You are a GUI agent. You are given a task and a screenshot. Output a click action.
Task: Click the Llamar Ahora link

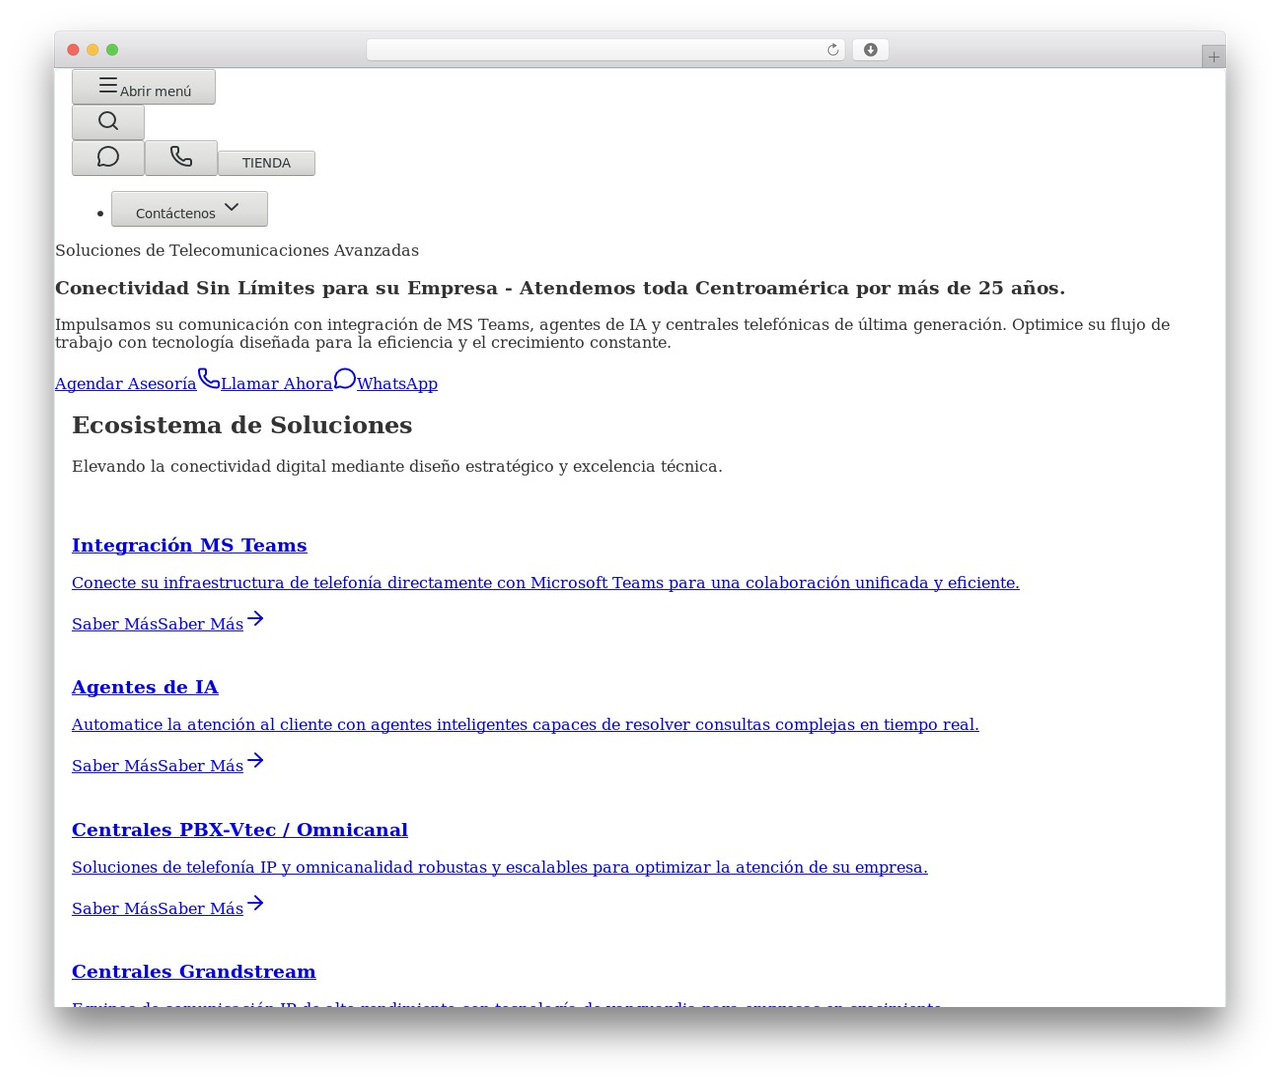pos(277,384)
